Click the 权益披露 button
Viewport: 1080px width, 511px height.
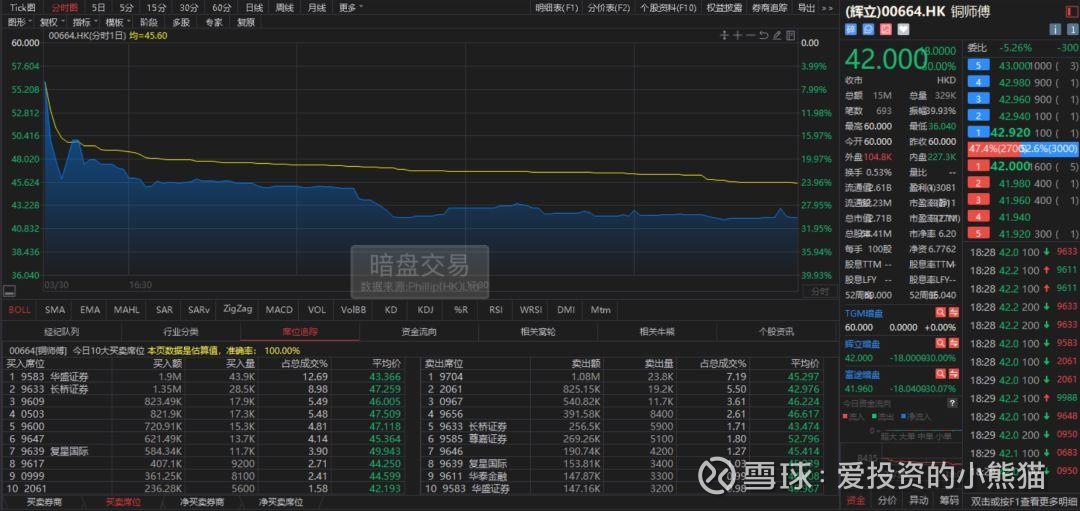coord(724,8)
